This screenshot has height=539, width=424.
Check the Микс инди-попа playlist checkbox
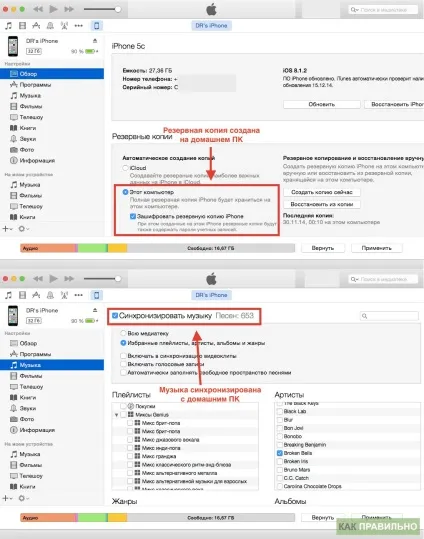pos(130,448)
